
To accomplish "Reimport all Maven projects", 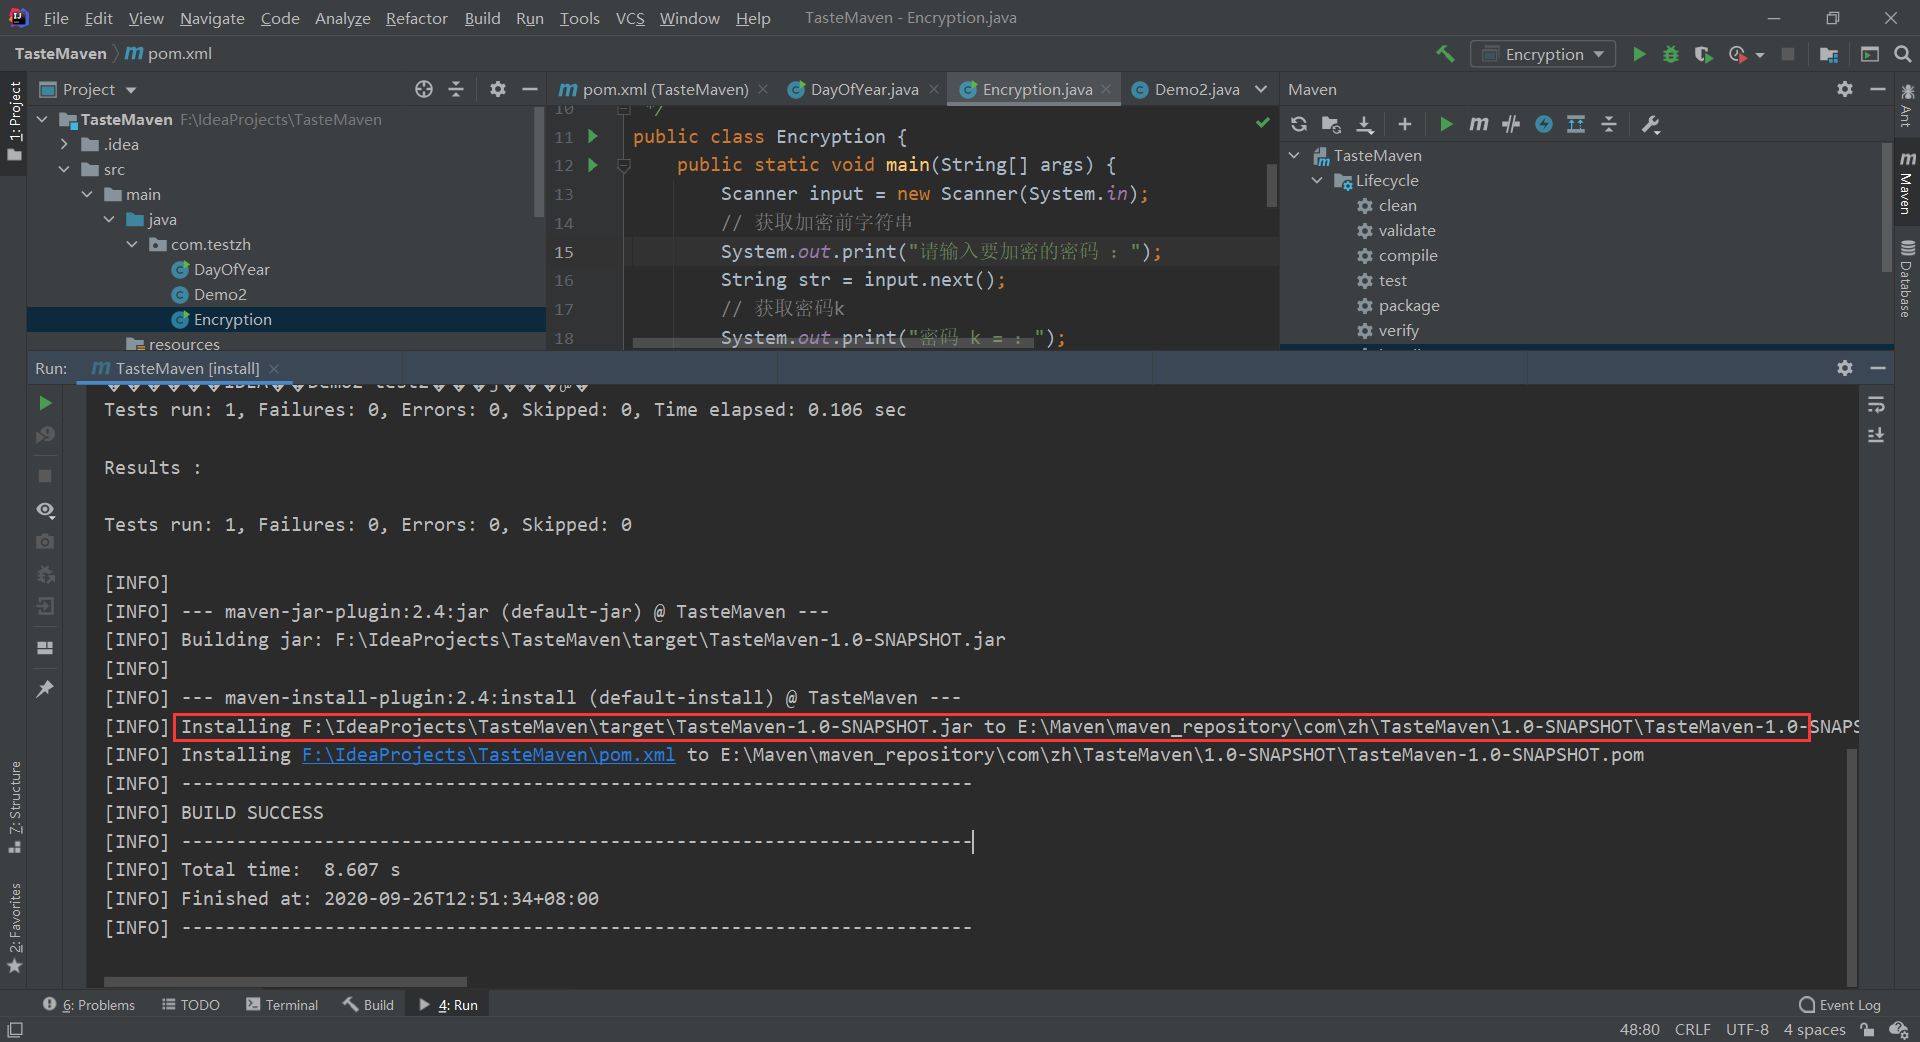I will (1299, 124).
